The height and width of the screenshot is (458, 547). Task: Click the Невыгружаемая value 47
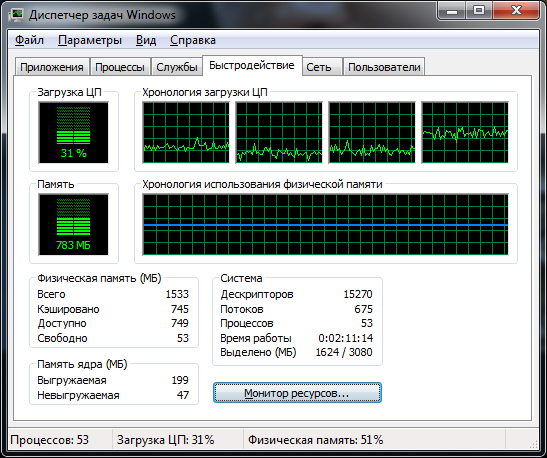point(183,395)
